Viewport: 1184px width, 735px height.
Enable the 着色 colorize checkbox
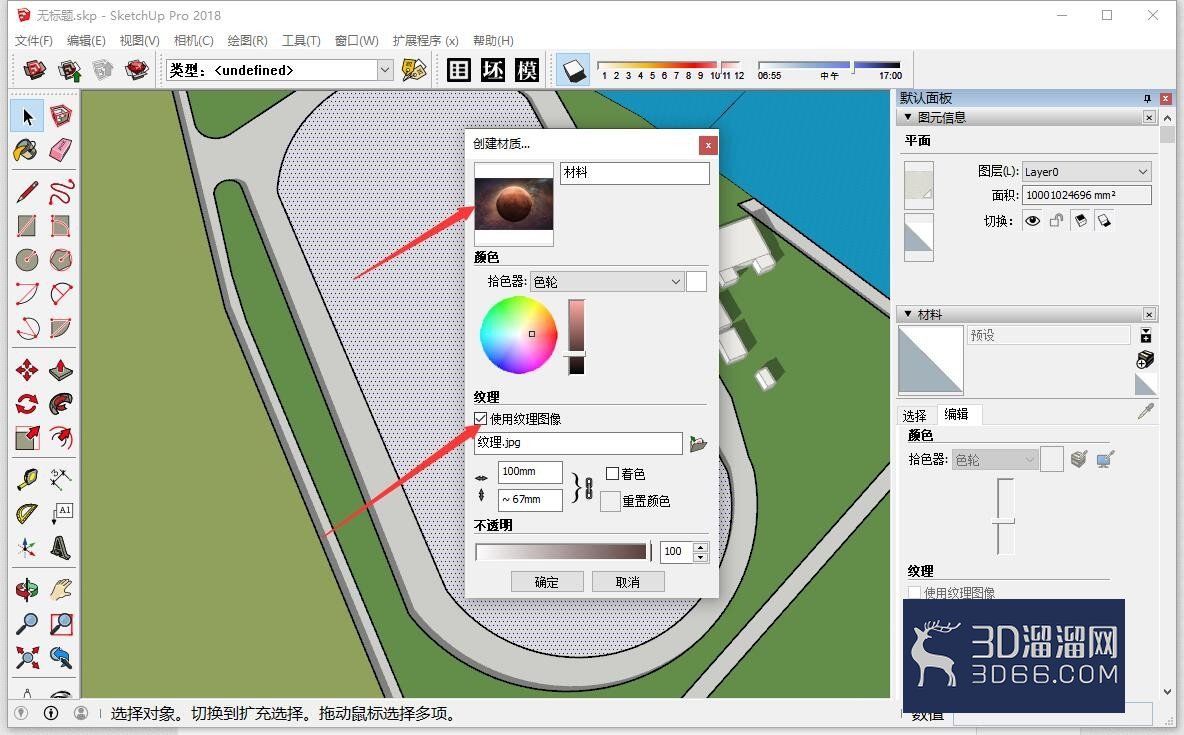point(612,474)
